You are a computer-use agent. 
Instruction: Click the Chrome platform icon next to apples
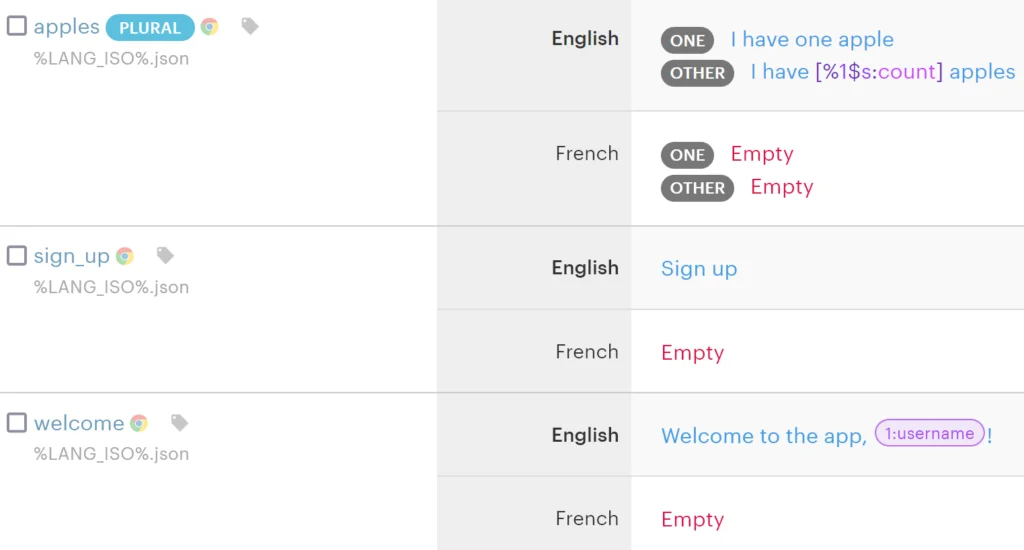[209, 27]
